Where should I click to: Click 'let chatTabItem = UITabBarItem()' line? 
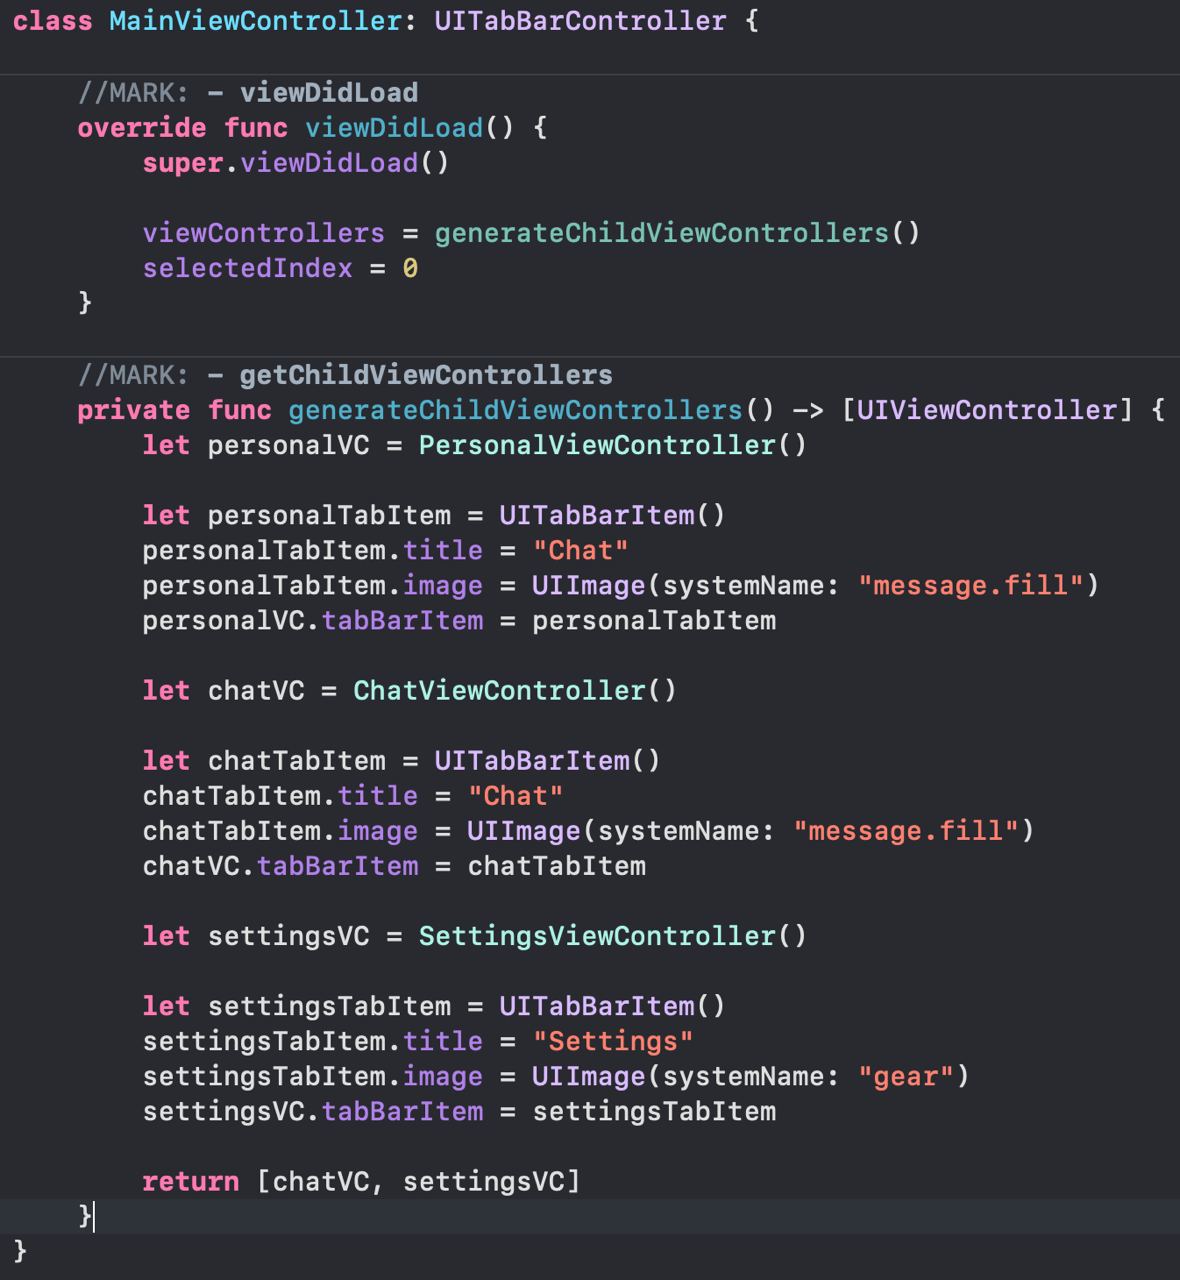[401, 761]
